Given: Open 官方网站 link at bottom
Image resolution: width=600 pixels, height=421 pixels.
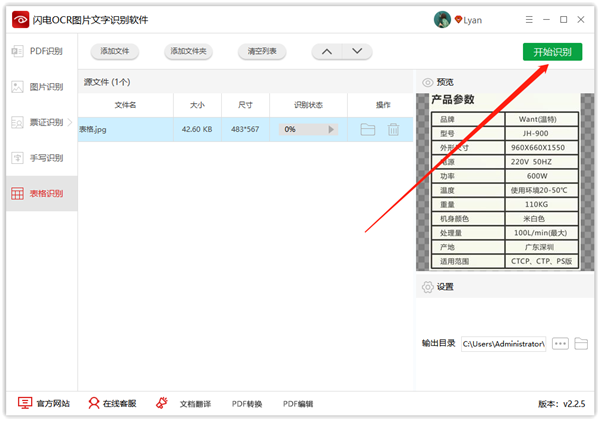Looking at the screenshot, I should pos(45,404).
